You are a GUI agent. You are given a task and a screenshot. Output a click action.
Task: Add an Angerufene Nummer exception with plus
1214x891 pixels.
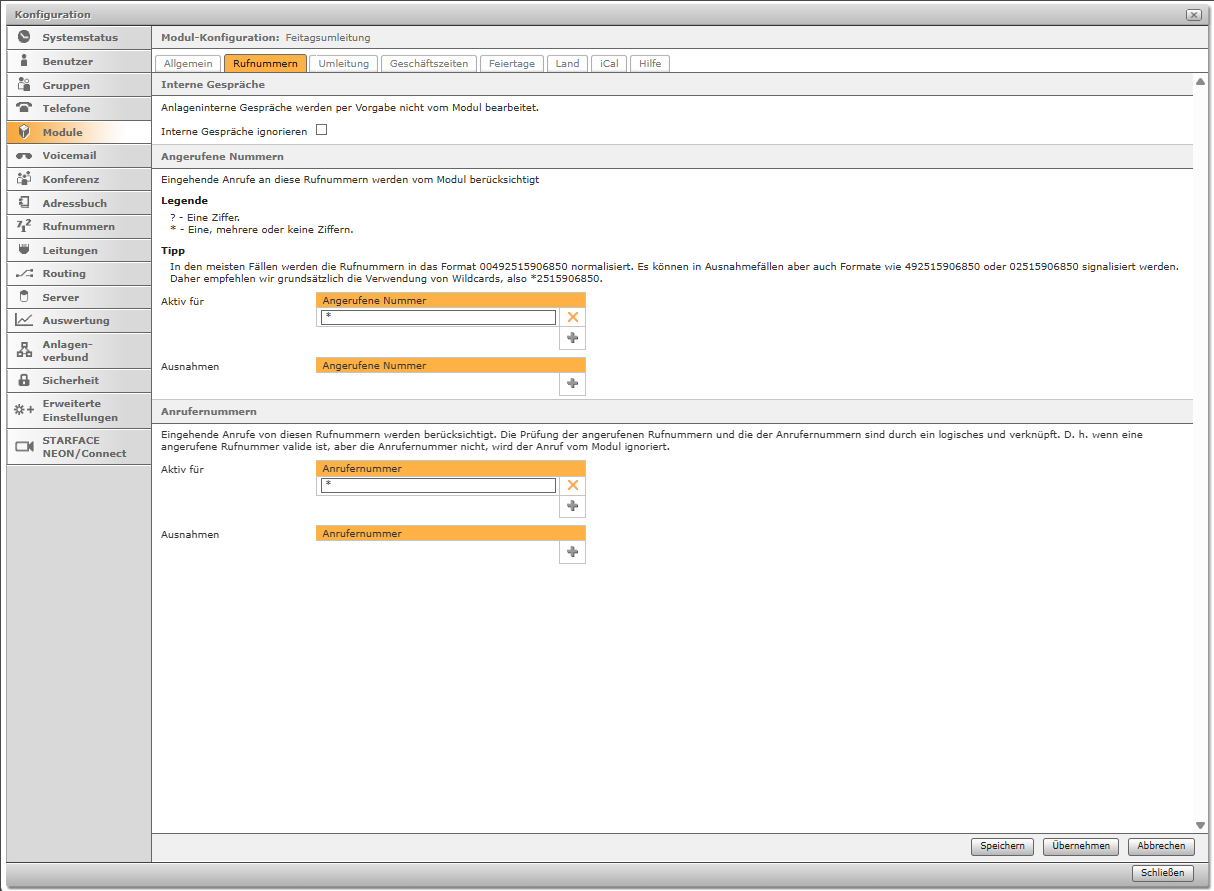point(573,384)
